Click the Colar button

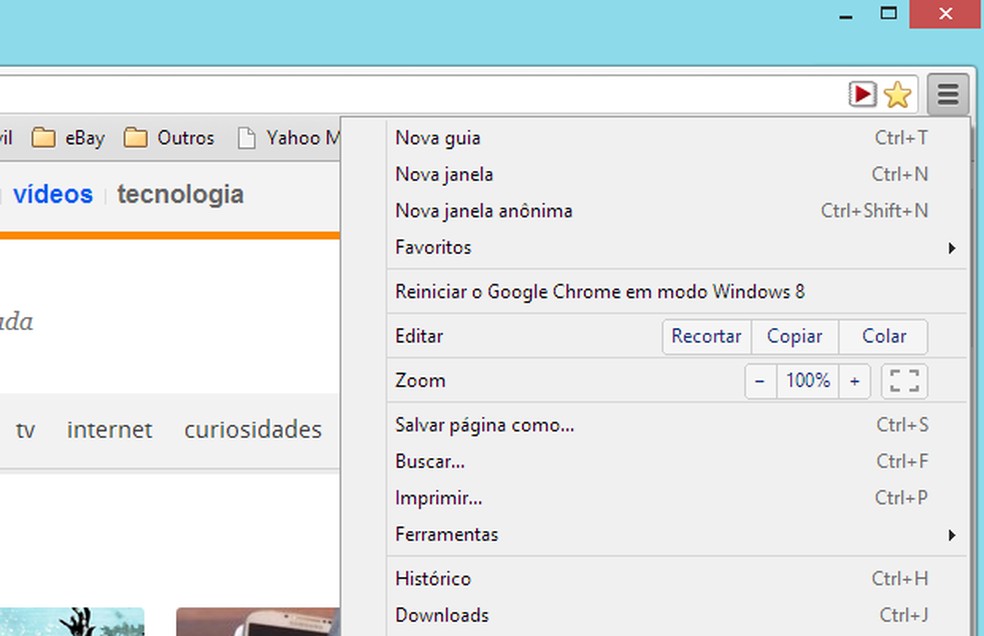(884, 337)
